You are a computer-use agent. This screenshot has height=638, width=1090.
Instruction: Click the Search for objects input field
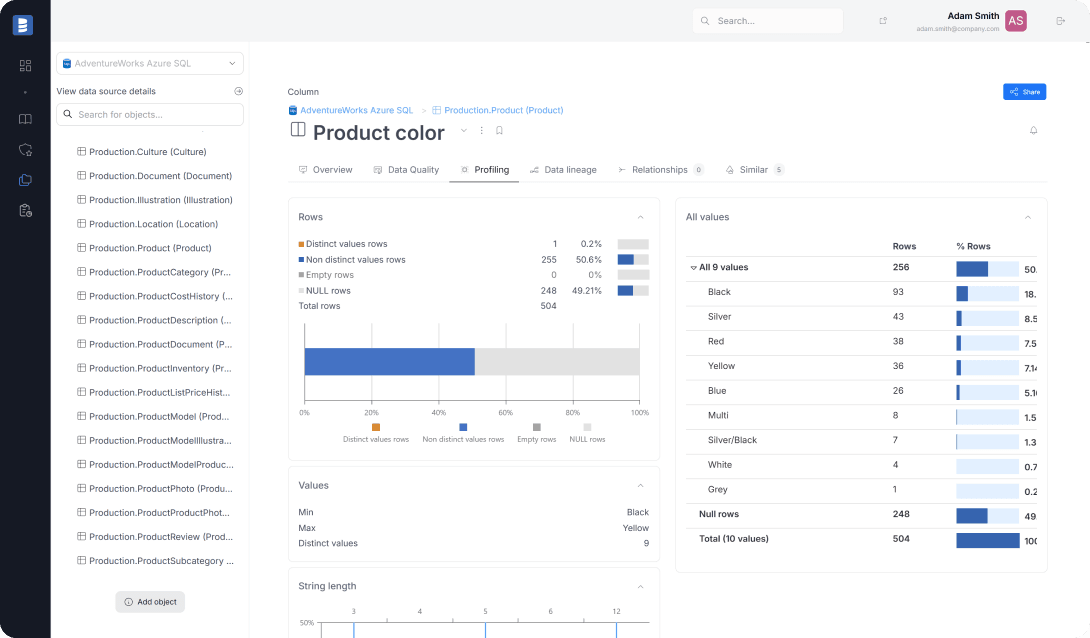pos(149,114)
